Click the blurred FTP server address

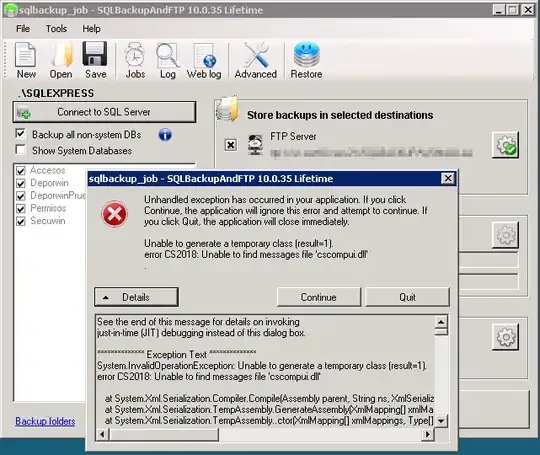tap(371, 153)
